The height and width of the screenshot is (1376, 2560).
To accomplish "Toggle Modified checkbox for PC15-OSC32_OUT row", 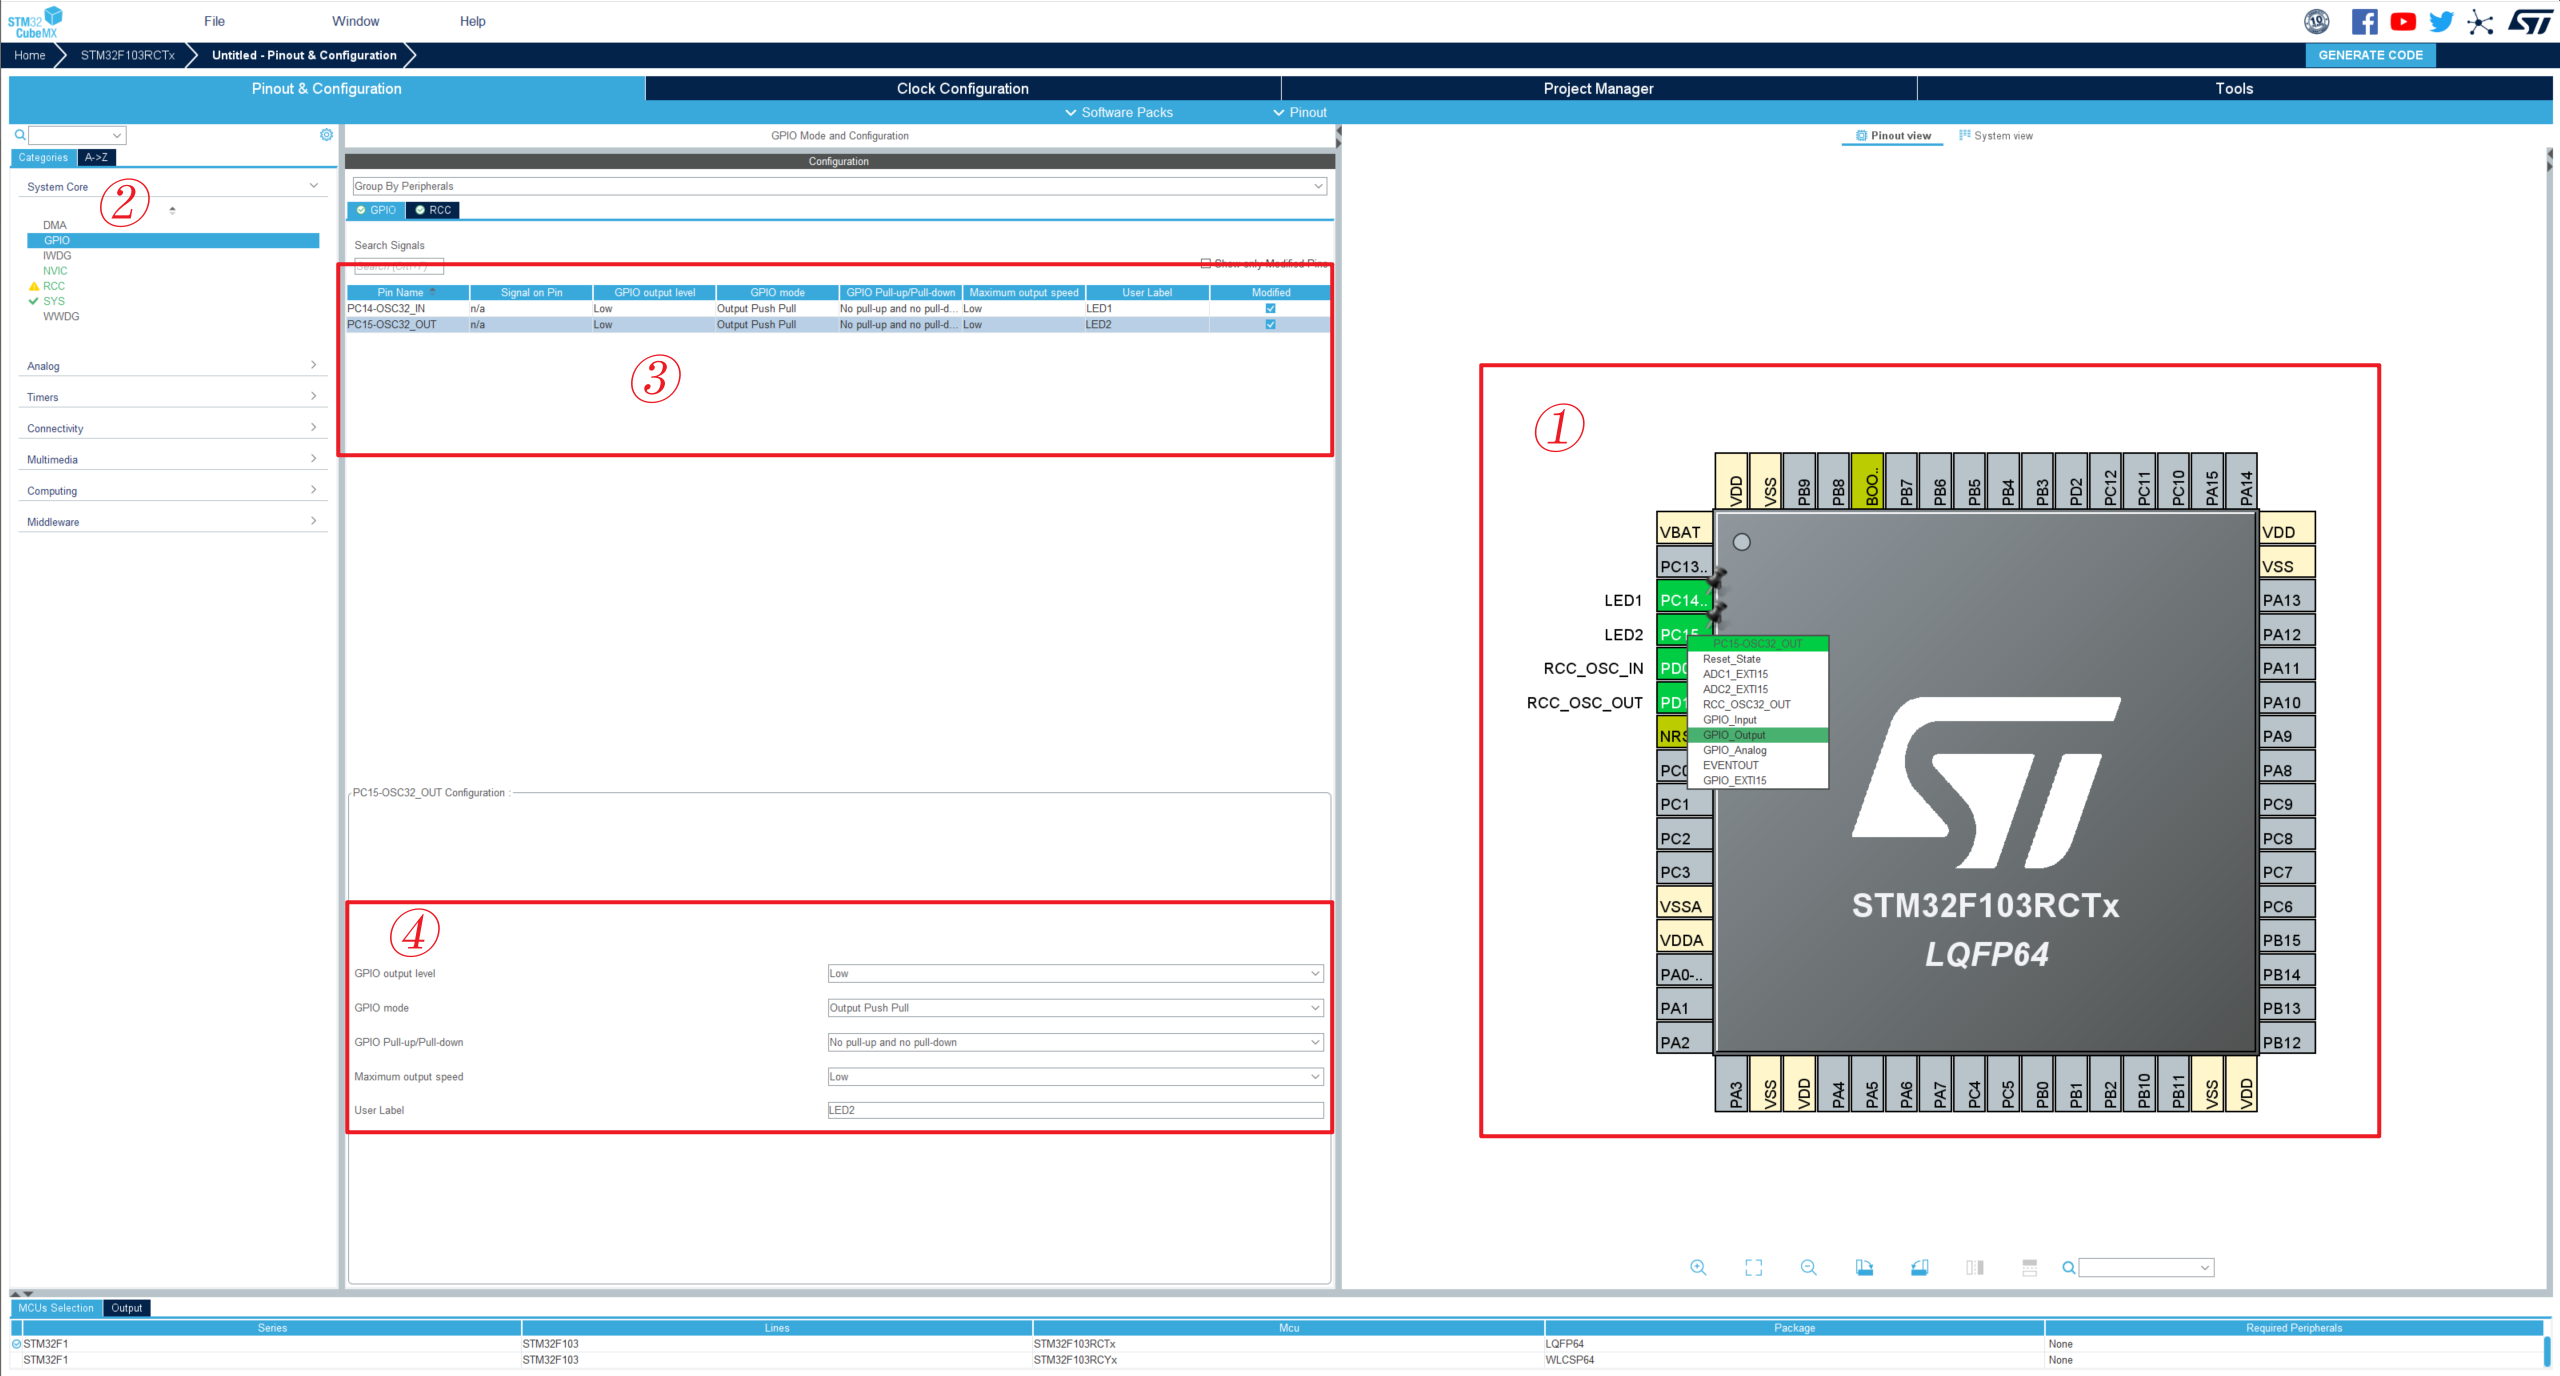I will click(1270, 324).
